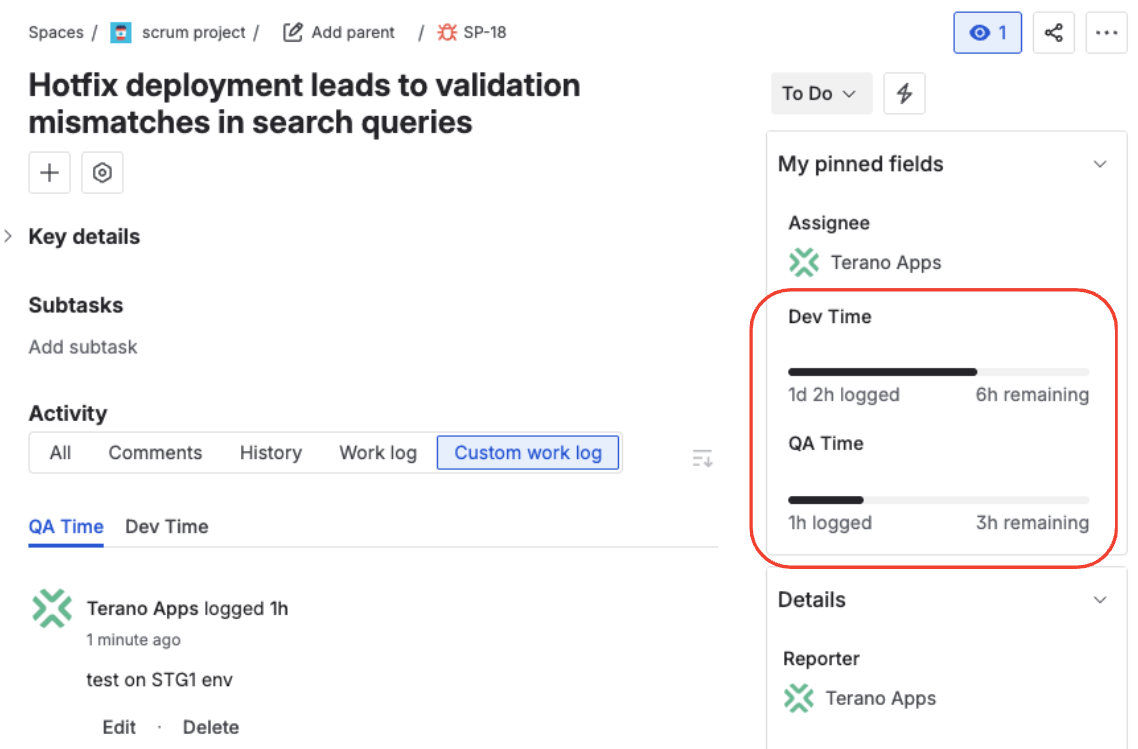1138x749 pixels.
Task: Open automation via the lightning bolt icon
Action: pyautogui.click(x=904, y=92)
